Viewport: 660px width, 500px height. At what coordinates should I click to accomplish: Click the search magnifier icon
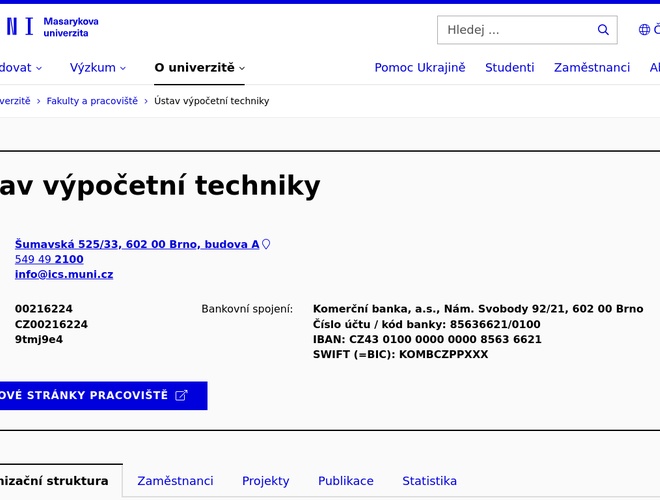603,30
